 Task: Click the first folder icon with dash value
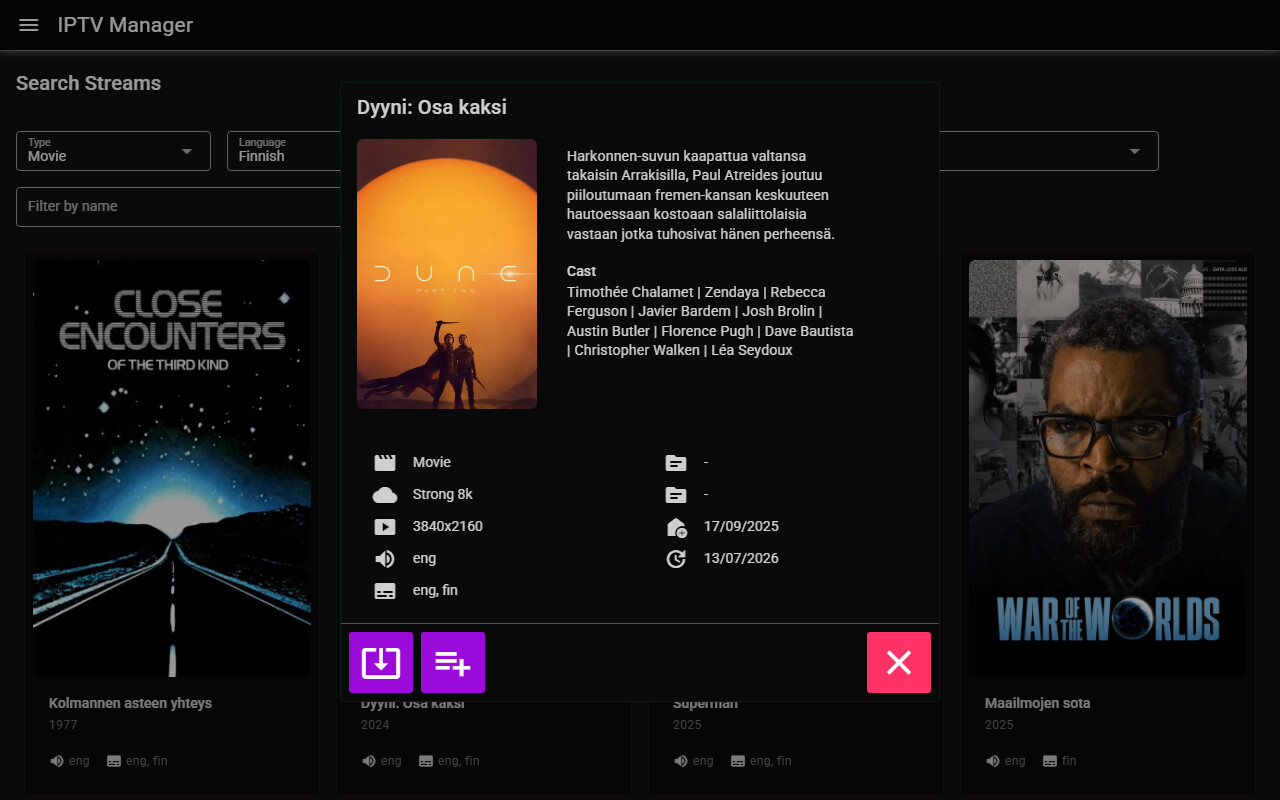(676, 462)
